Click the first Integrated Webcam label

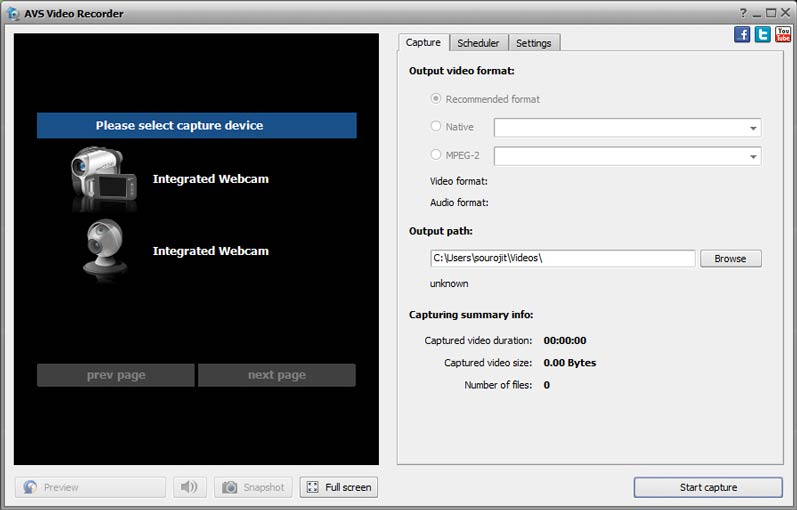point(210,179)
